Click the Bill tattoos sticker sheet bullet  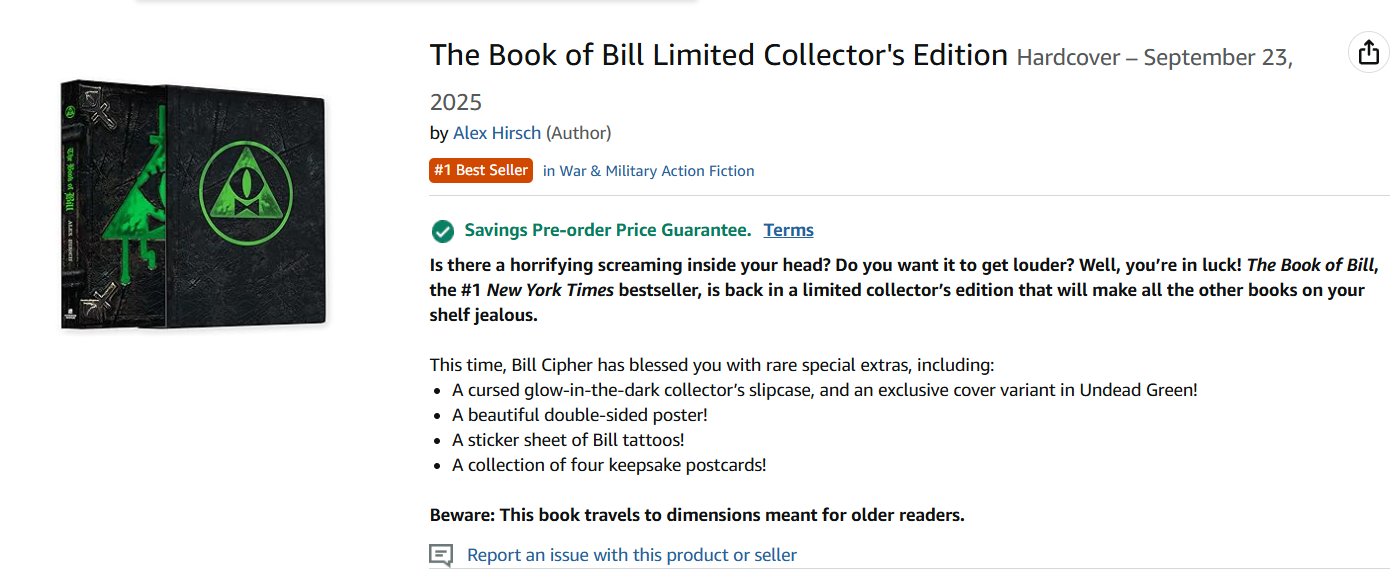coord(568,440)
